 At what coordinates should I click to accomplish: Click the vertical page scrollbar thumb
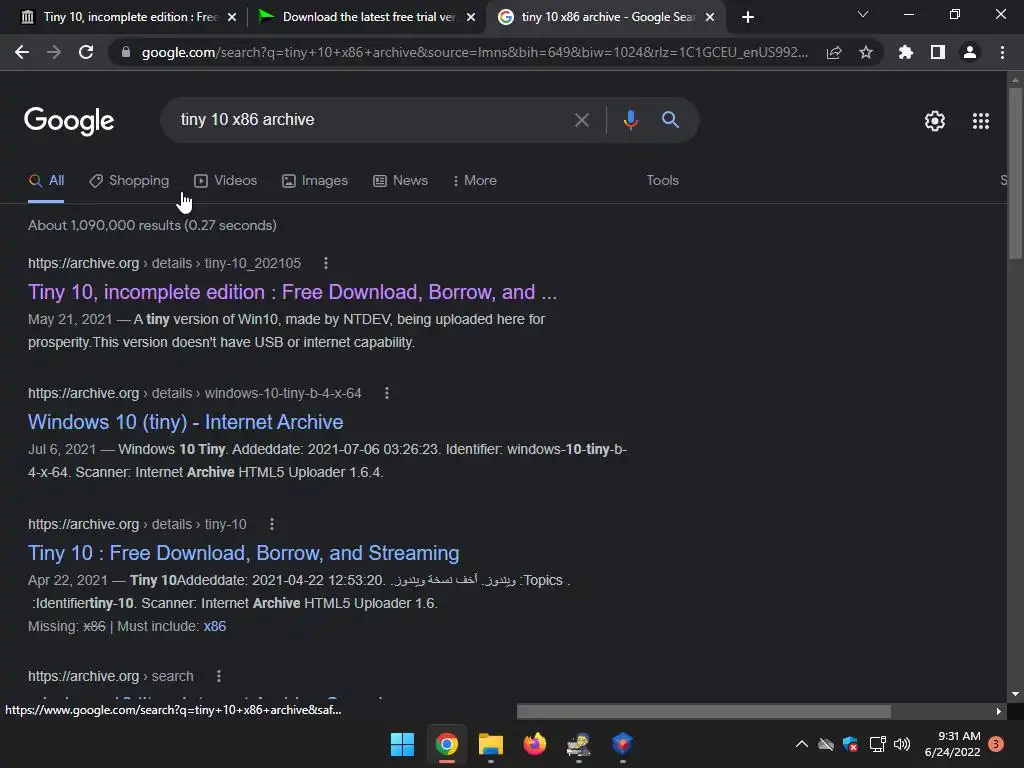(x=1015, y=174)
